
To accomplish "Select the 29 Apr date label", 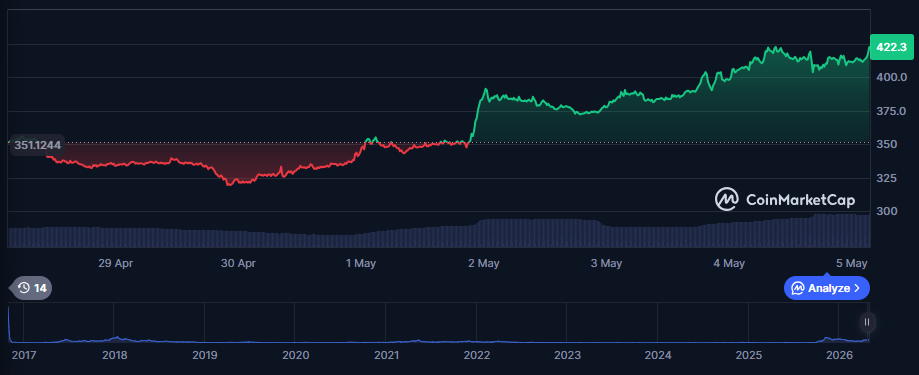I will tap(115, 263).
